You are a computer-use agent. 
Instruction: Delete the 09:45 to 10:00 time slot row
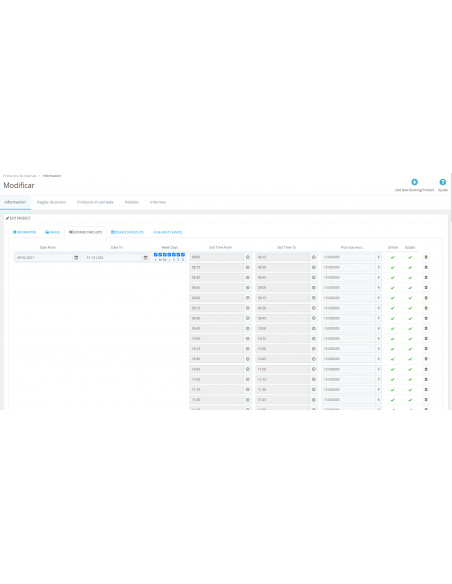pos(426,328)
